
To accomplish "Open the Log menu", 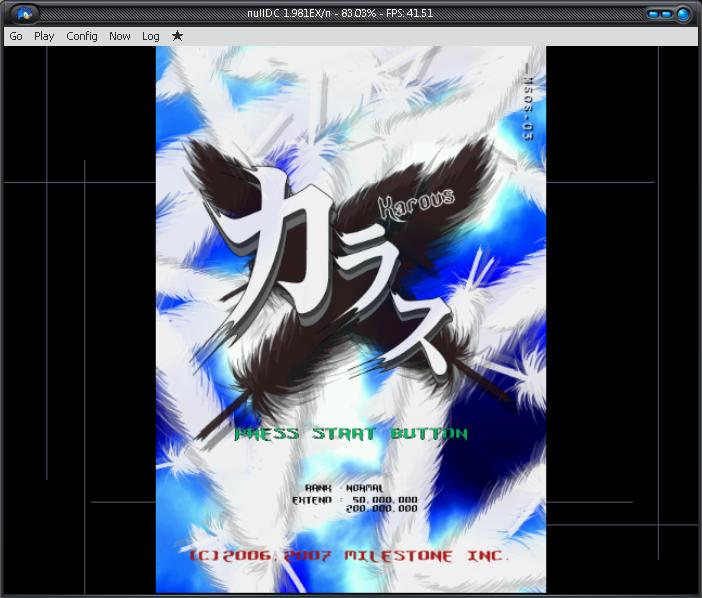I will click(x=150, y=36).
